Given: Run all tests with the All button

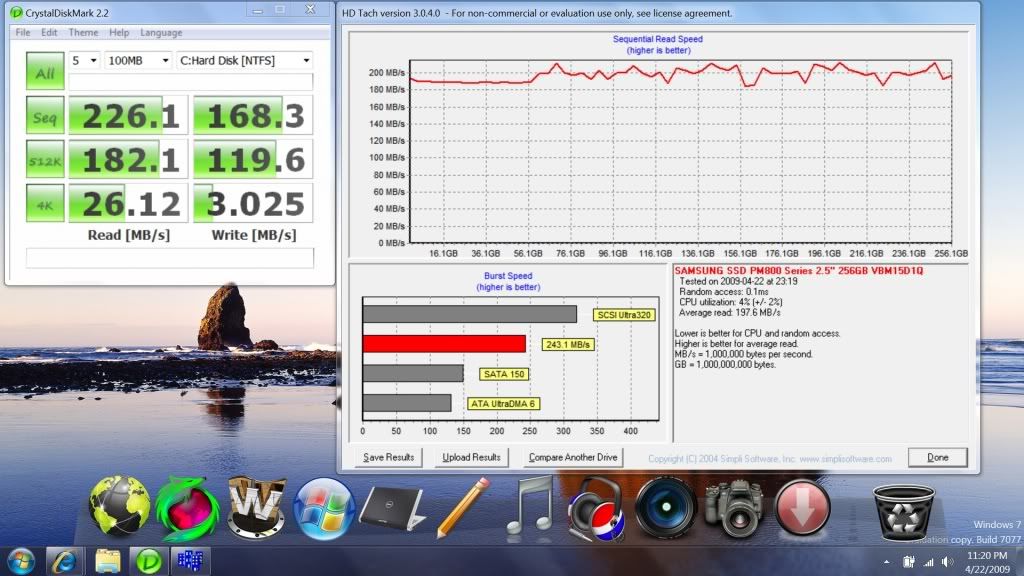Looking at the screenshot, I should (45, 71).
